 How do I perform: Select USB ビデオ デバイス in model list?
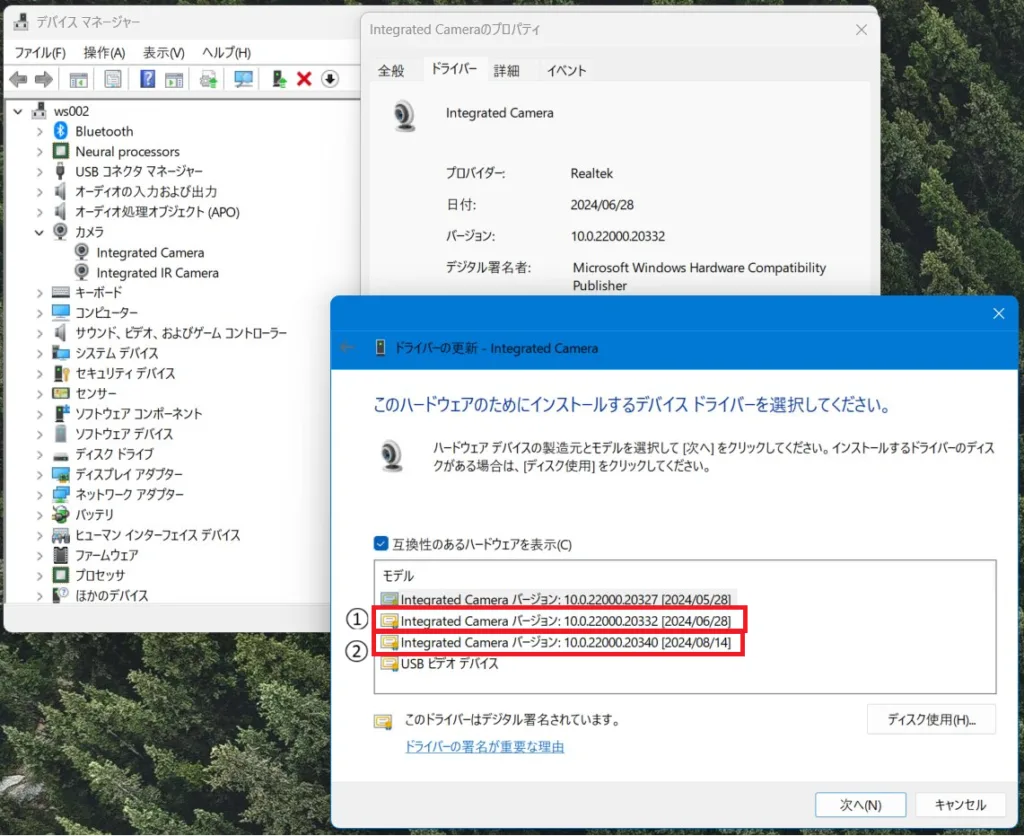click(449, 663)
